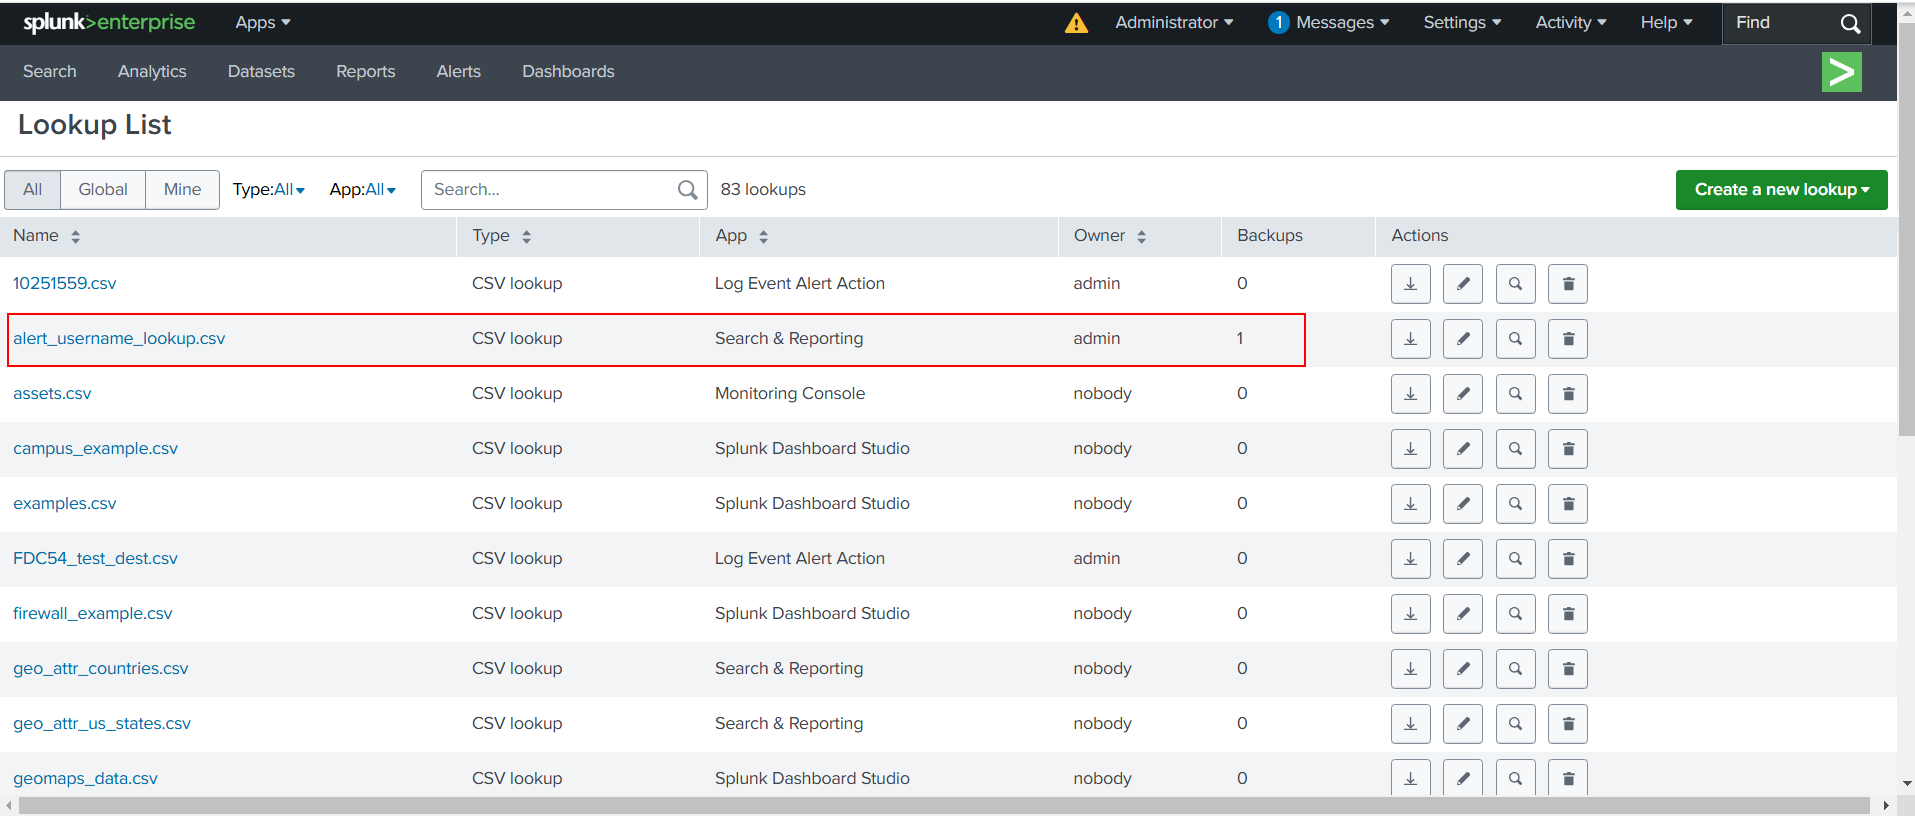Viewport: 1915px width, 816px height.
Task: Select the All lookups filter
Action: pos(33,190)
